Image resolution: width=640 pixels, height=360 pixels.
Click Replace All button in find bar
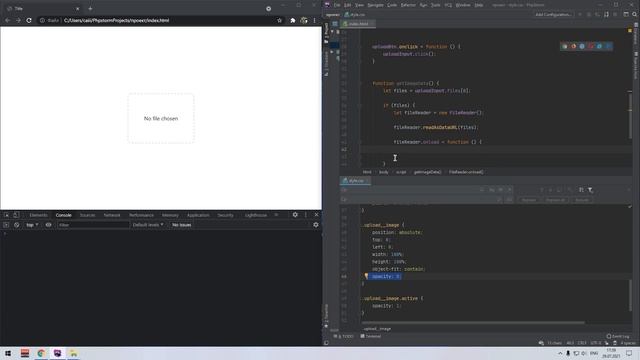pos(556,200)
